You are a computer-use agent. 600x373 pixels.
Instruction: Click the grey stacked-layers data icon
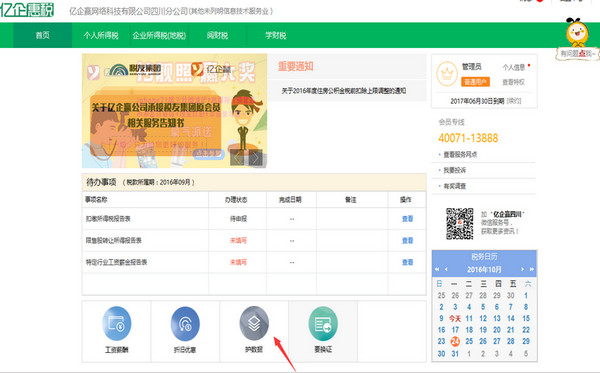[254, 323]
